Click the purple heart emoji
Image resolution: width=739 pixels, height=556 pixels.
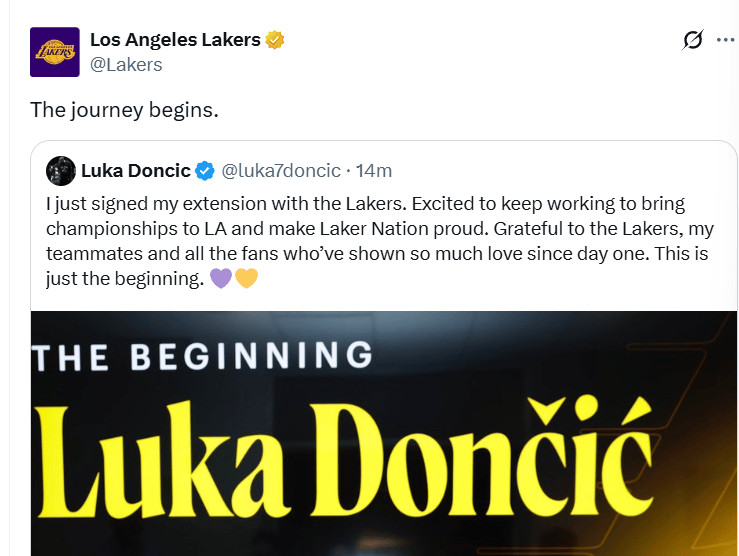coord(221,278)
